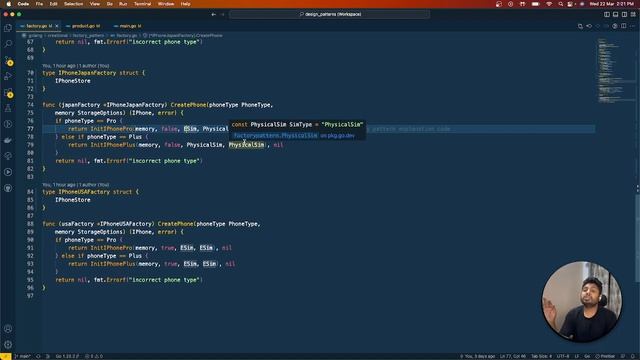Click the Prettier status bar item

pos(605,356)
